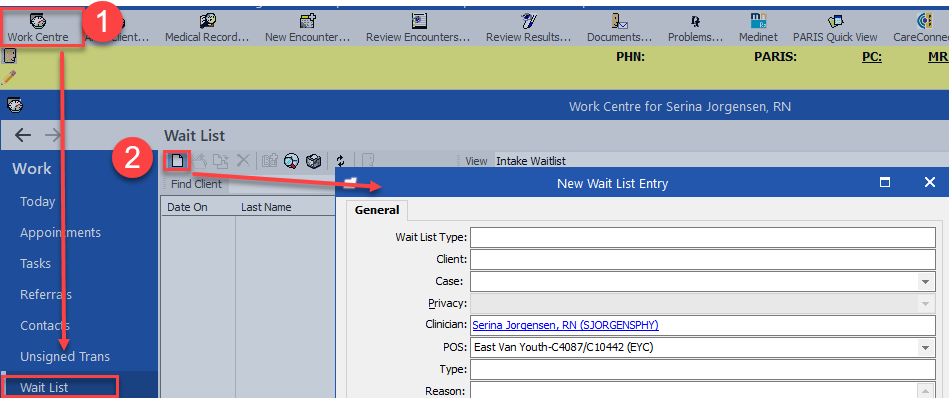Expand the Privacy dropdown
The height and width of the screenshot is (398, 949).
[925, 304]
